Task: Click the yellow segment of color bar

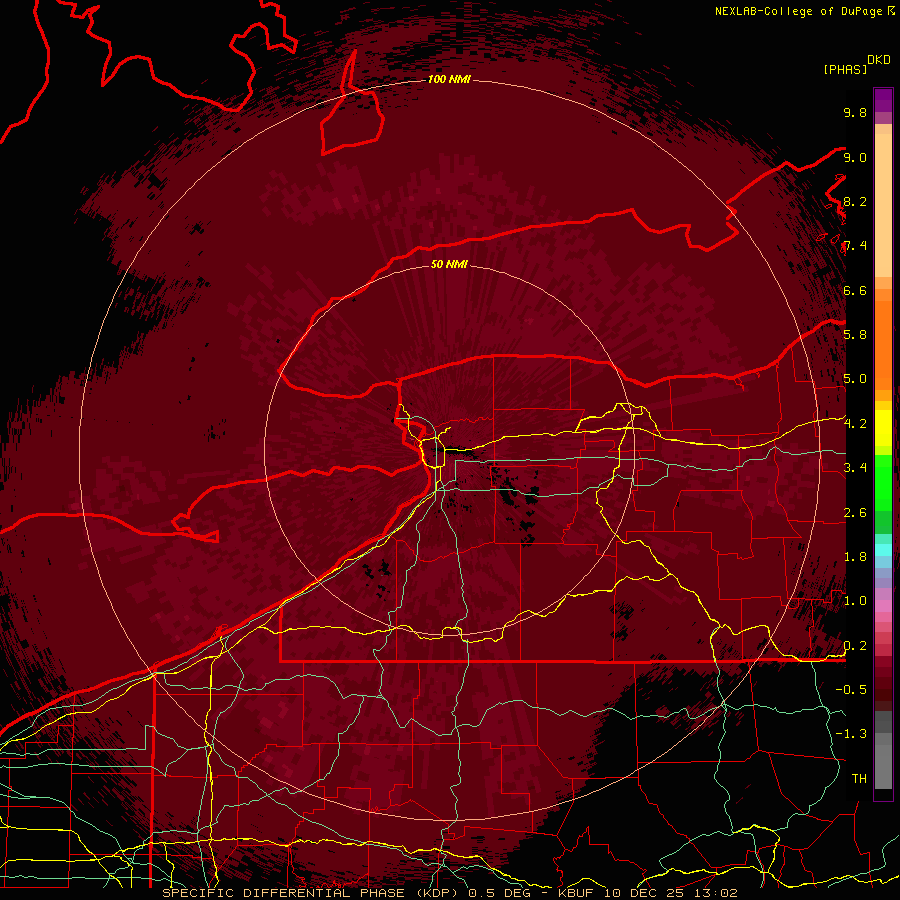Action: 883,428
